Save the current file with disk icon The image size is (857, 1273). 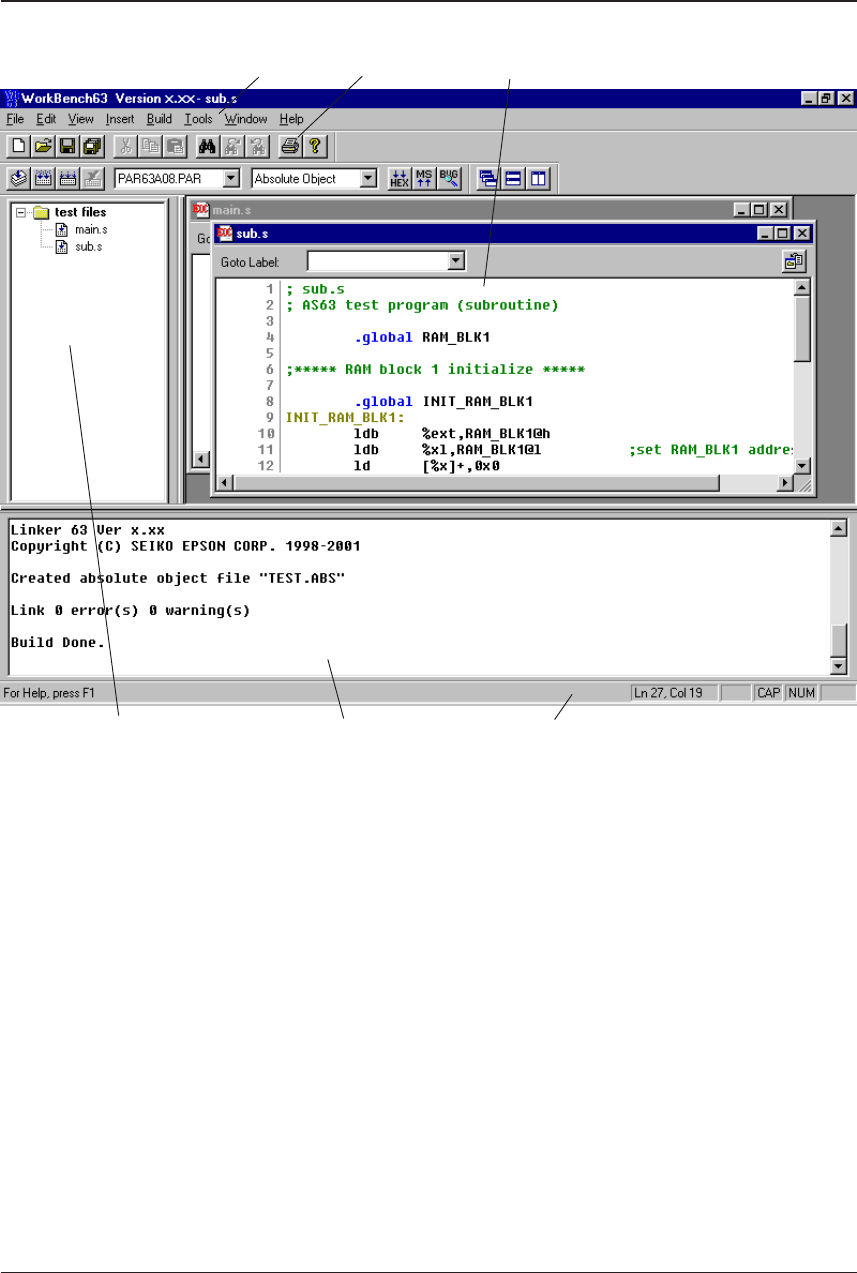click(x=68, y=146)
